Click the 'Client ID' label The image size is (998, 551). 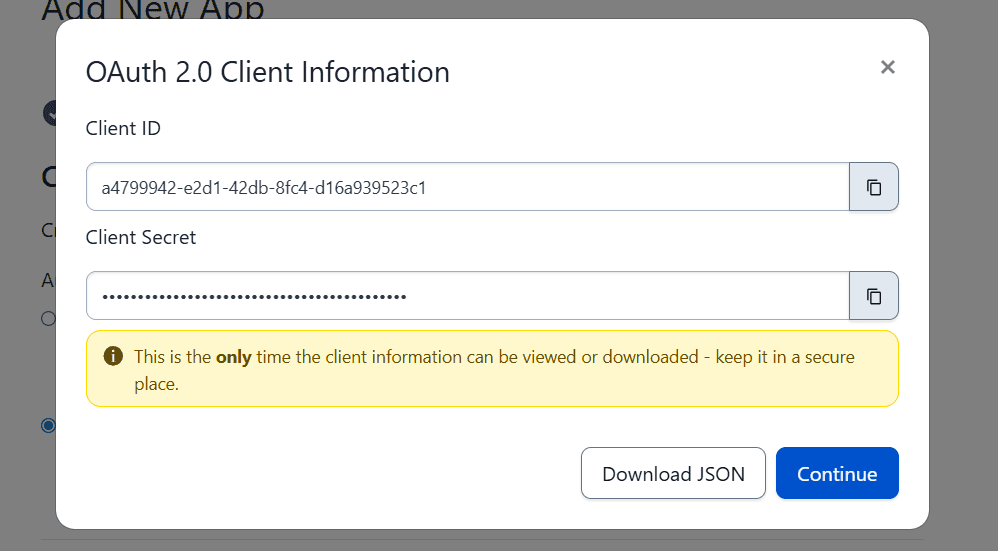pos(123,129)
